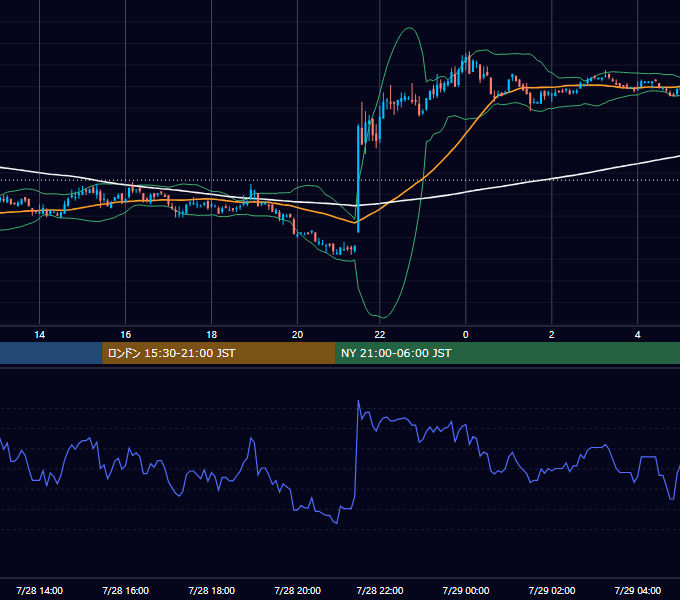The image size is (680, 600).
Task: Click the 7/28 22:00 date label
Action: pos(380,590)
